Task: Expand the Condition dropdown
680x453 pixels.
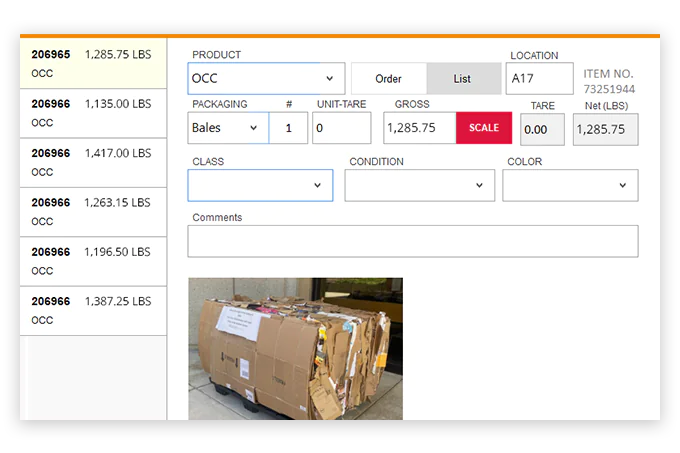Action: pos(419,185)
